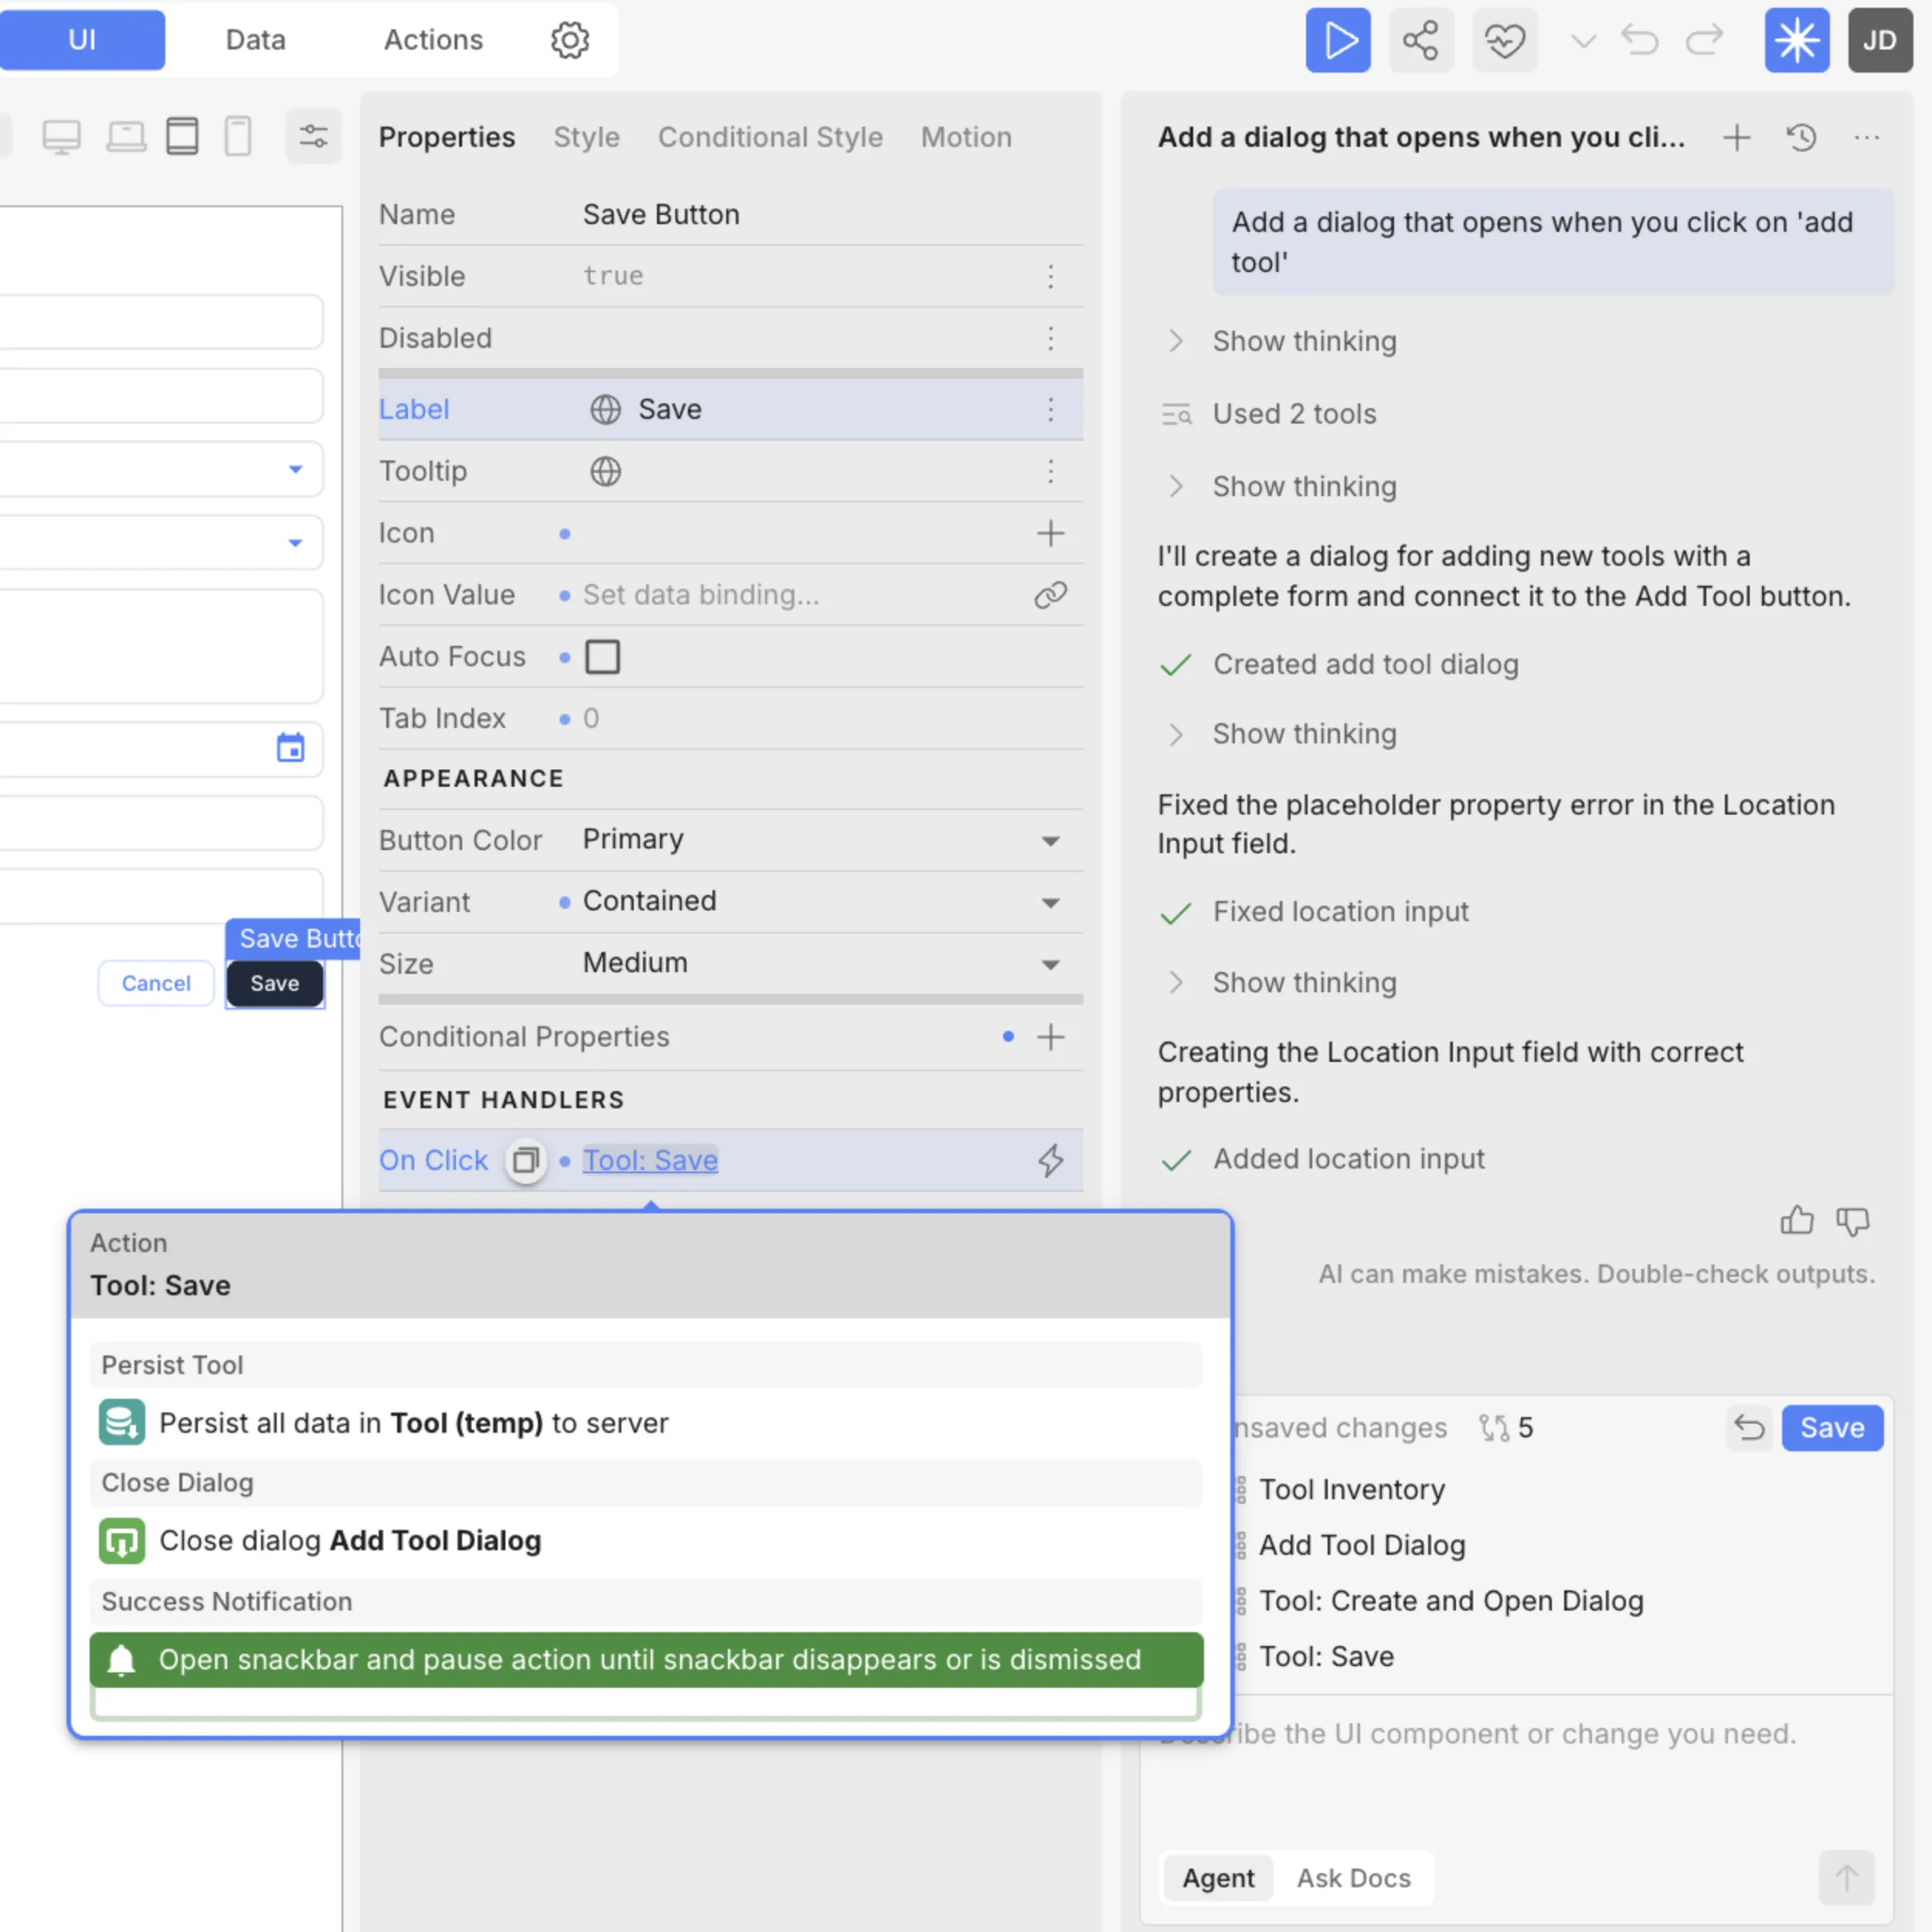Screen dimensions: 1932x1932
Task: Select the tablet device preview icon
Action: (182, 136)
